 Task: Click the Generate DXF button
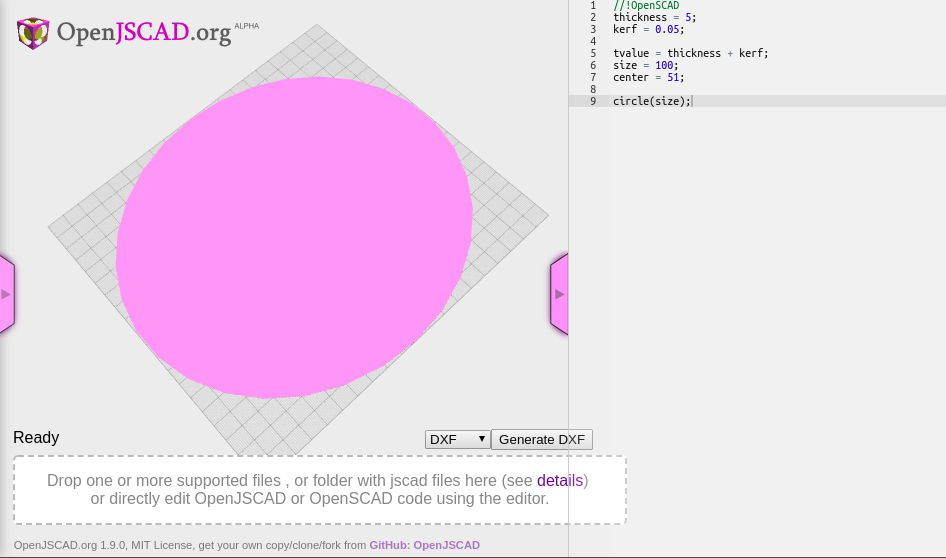(542, 440)
